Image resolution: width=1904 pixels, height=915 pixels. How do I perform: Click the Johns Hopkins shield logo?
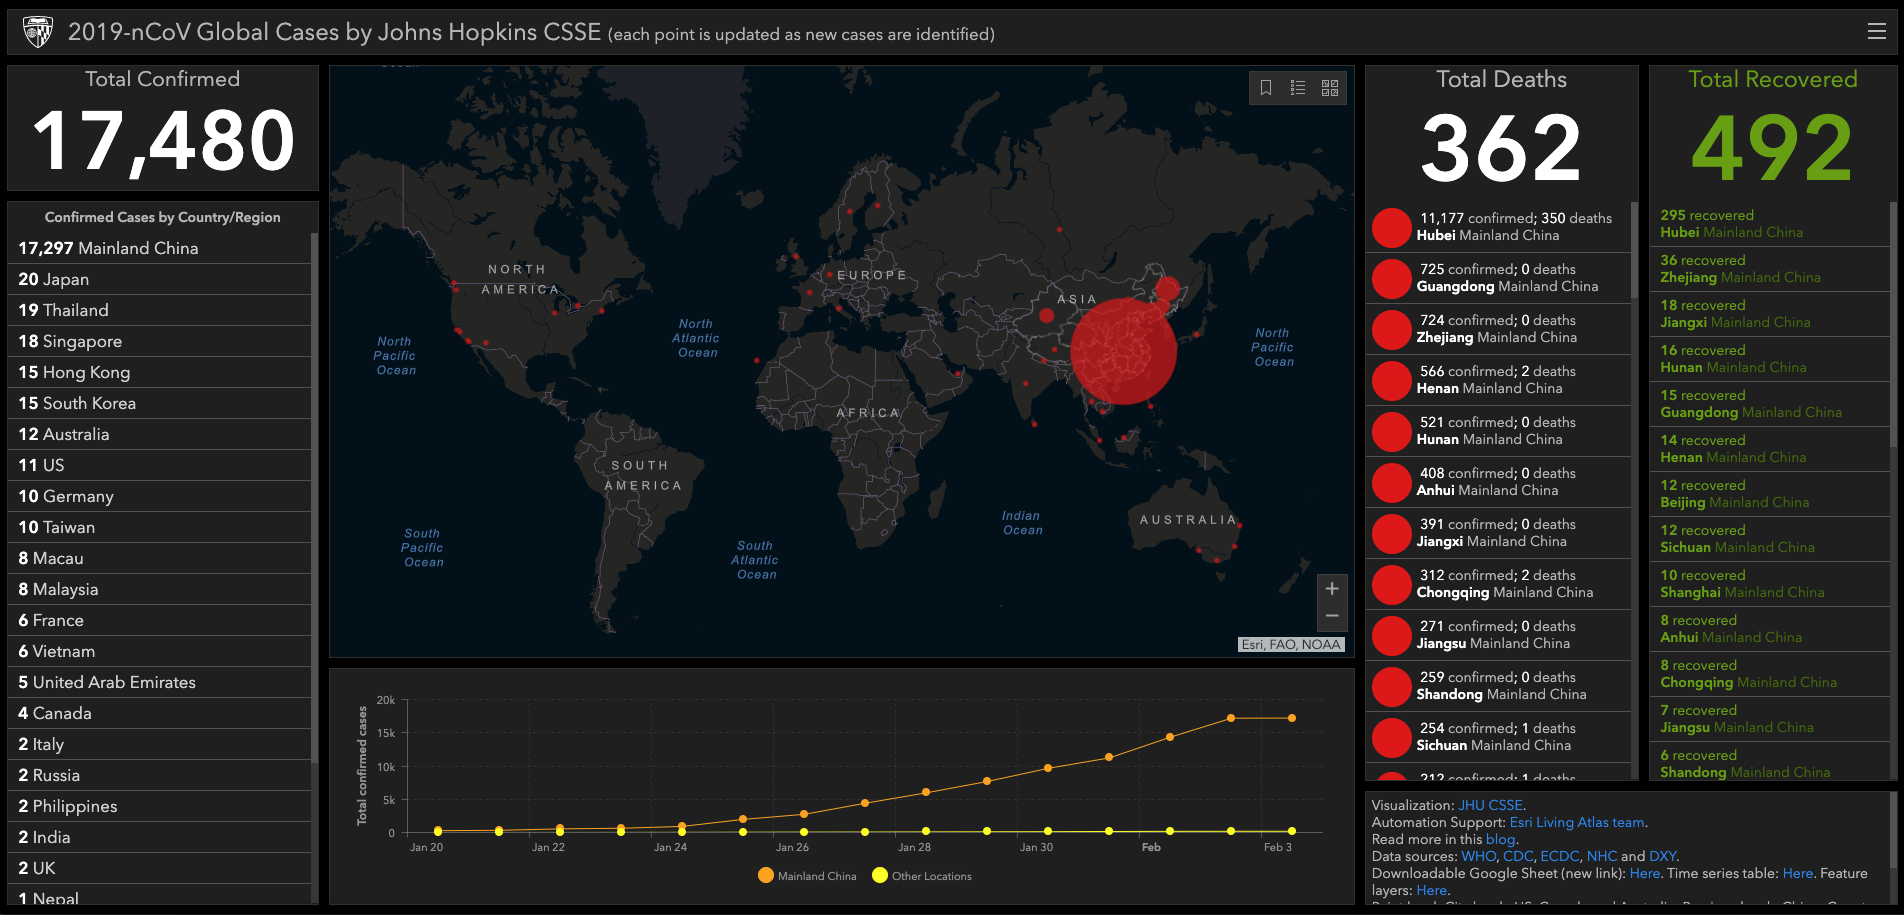pos(37,32)
